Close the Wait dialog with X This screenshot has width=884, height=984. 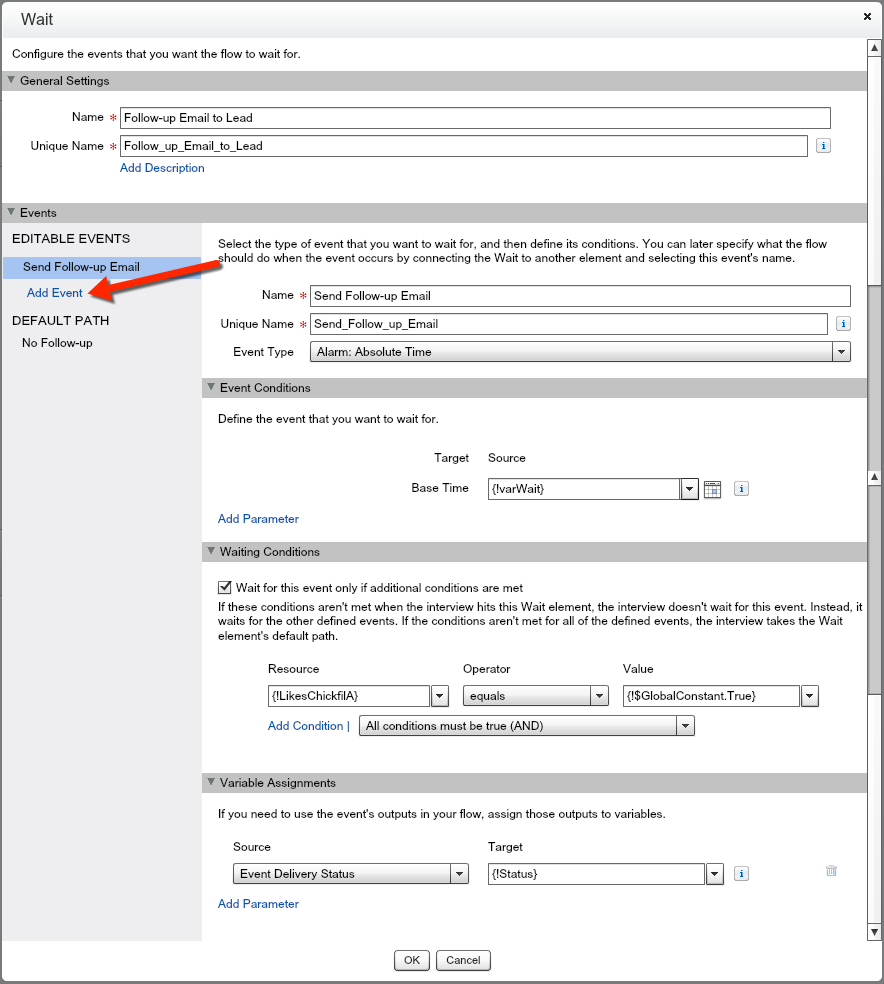pyautogui.click(x=867, y=17)
